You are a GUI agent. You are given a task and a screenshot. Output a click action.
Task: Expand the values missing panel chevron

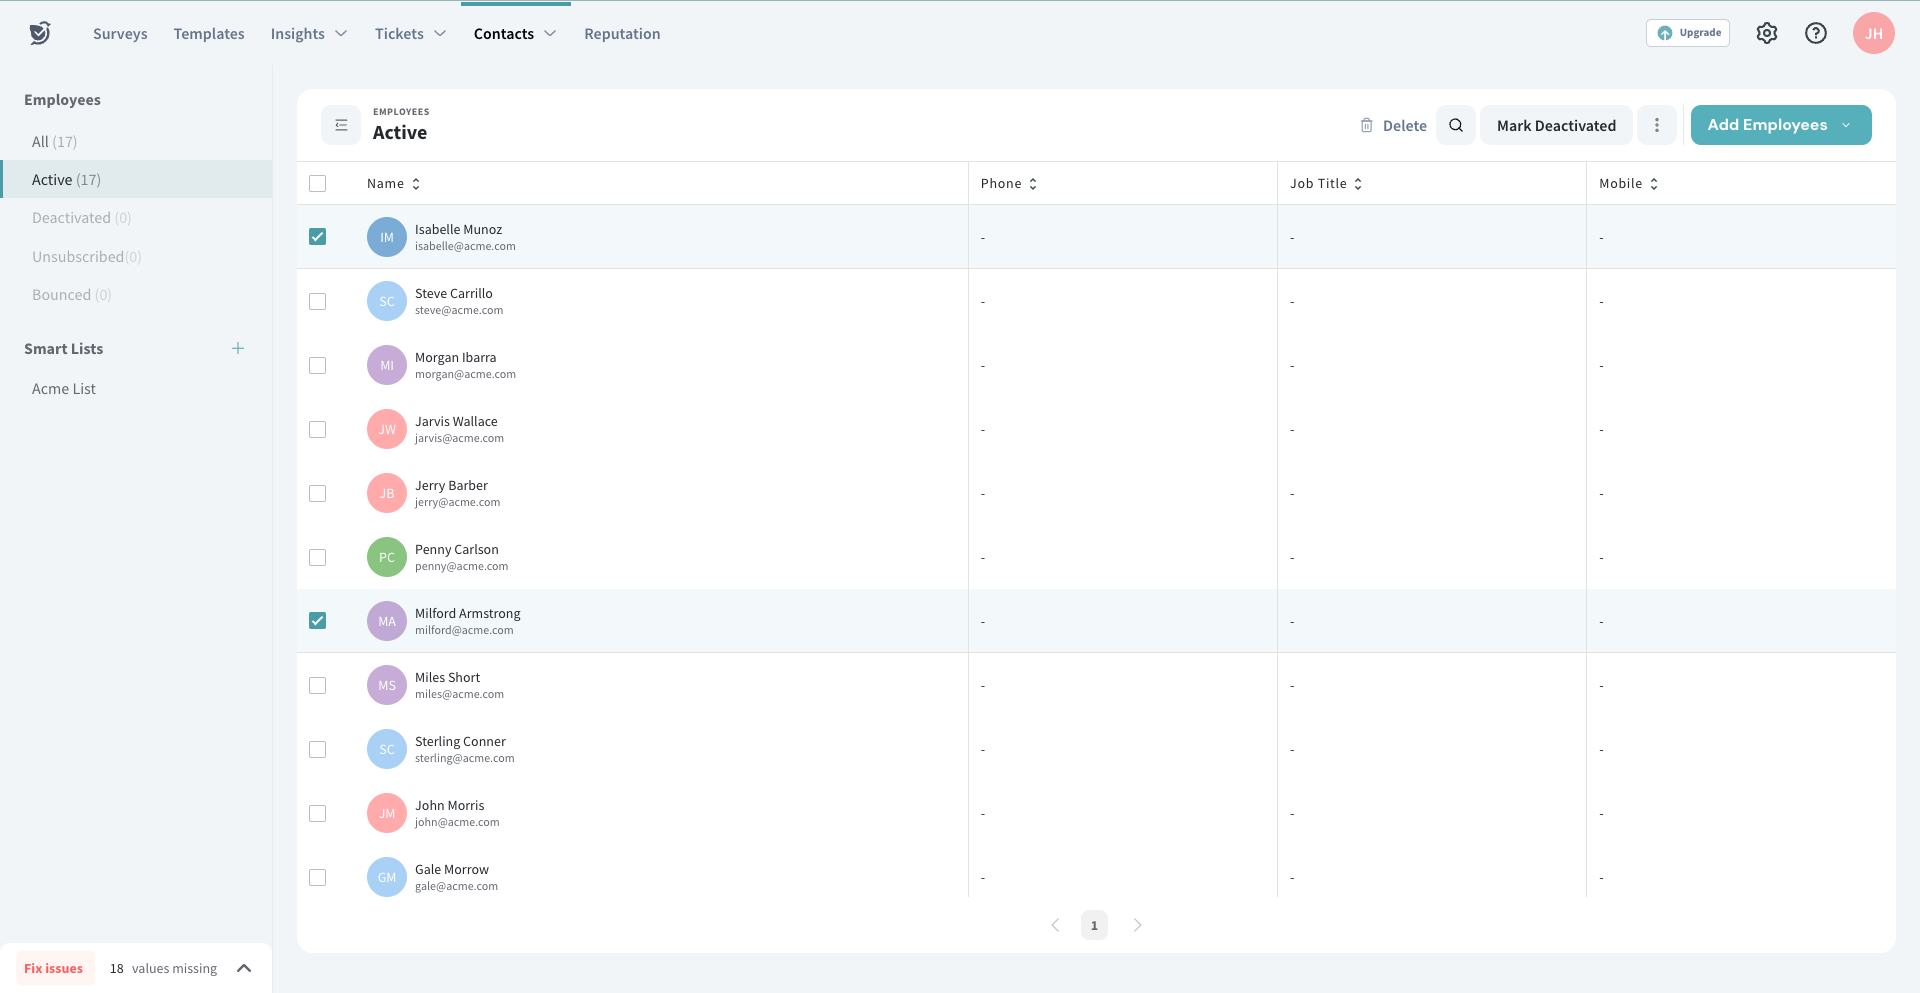pos(244,968)
